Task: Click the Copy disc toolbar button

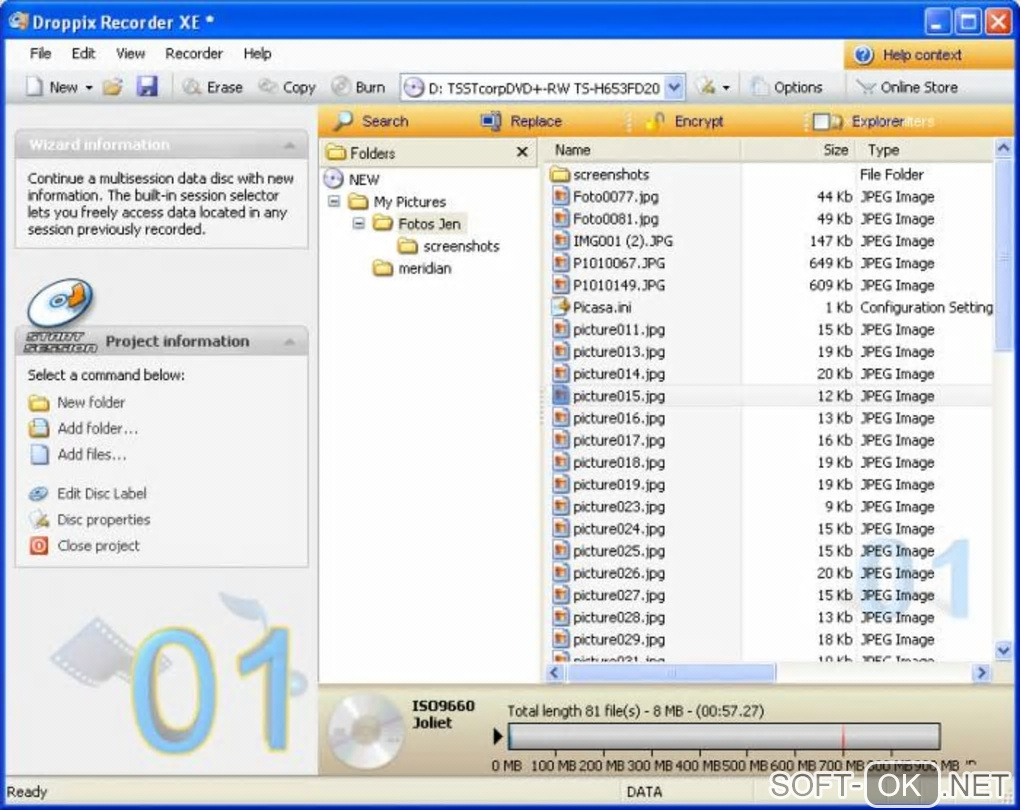Action: [x=287, y=87]
